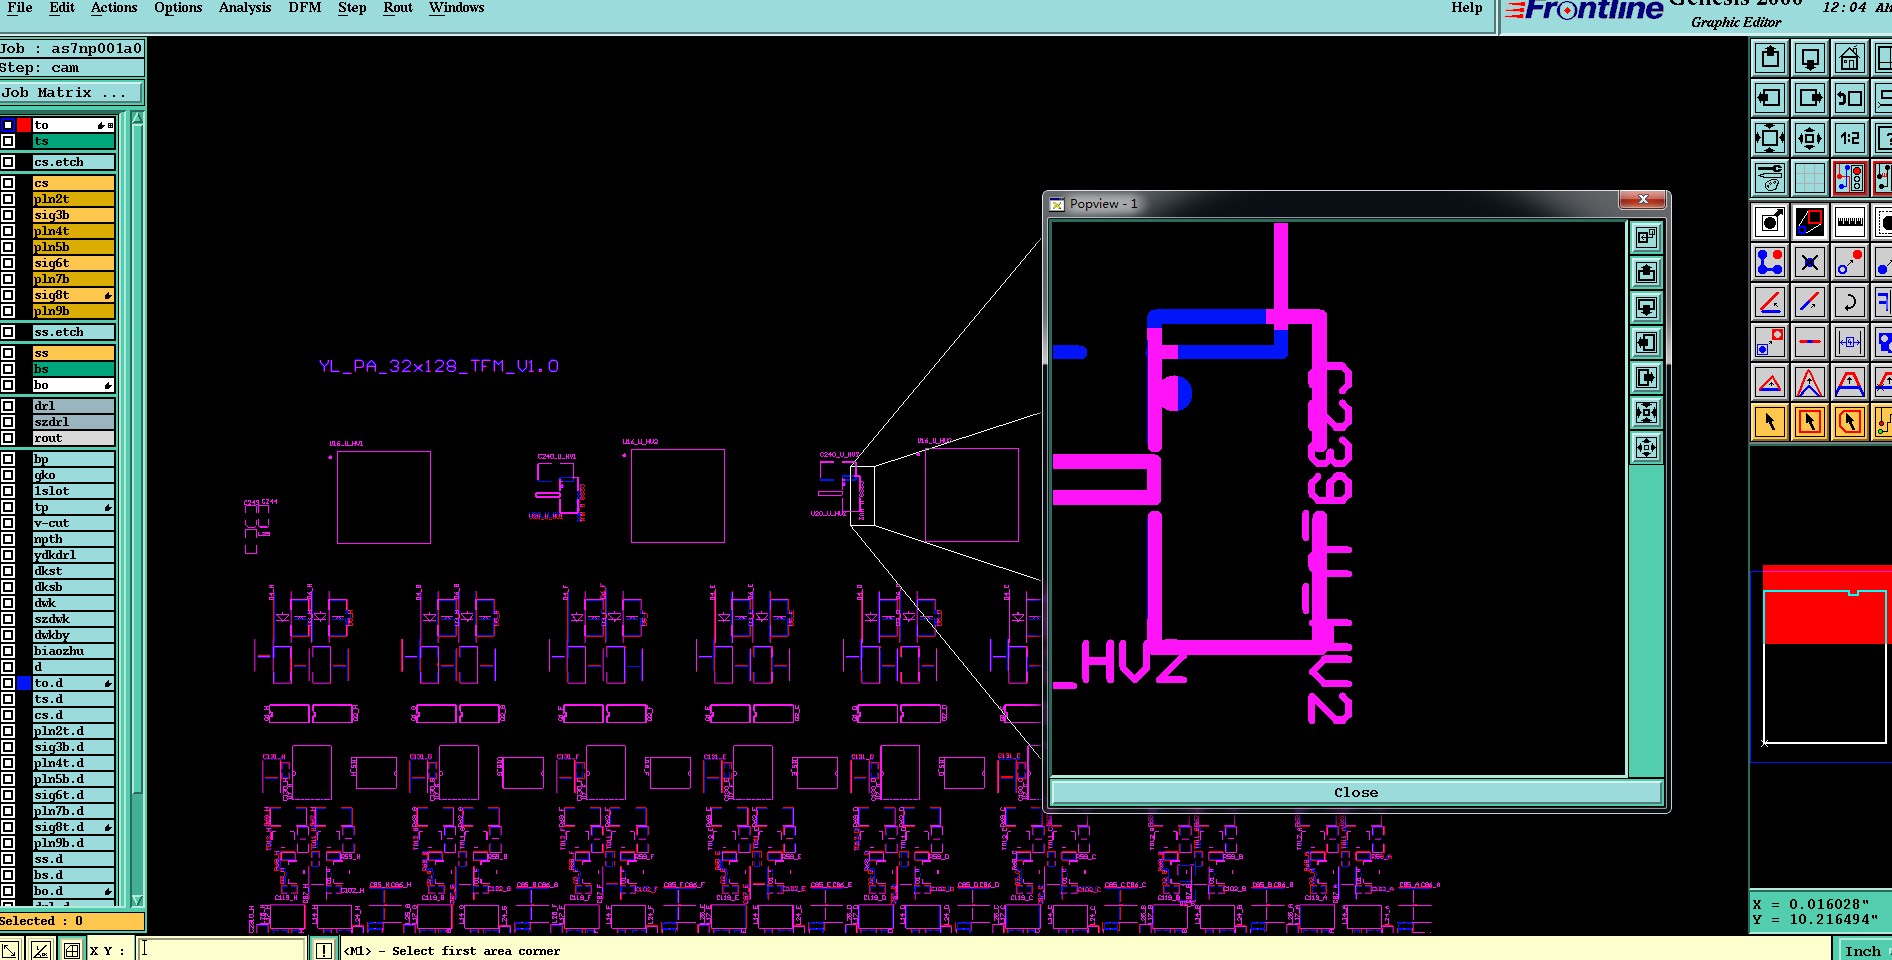
Task: Toggle checkbox for layer pln2t
Action: point(8,199)
